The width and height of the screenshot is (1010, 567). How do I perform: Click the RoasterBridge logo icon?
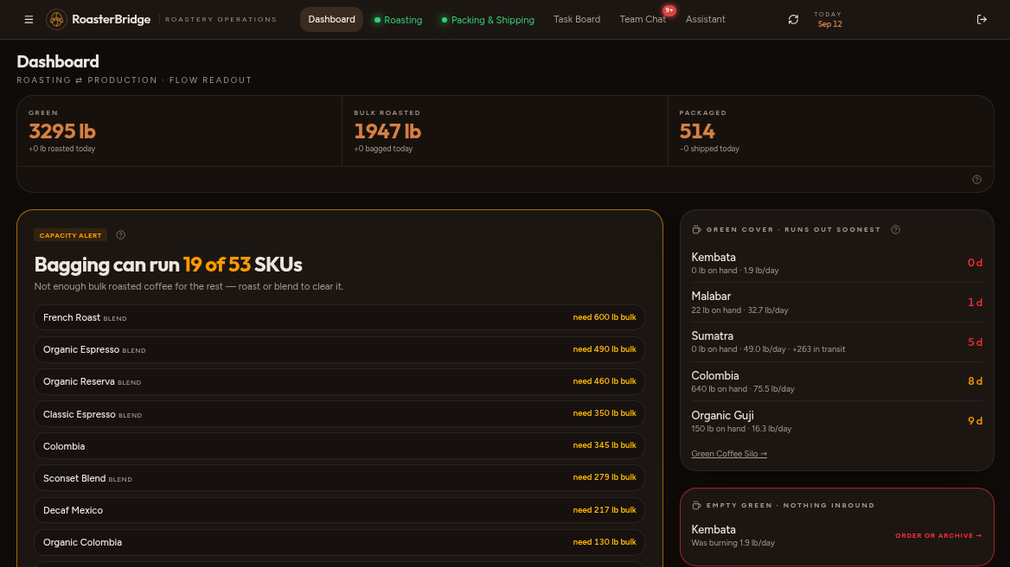pyautogui.click(x=57, y=19)
